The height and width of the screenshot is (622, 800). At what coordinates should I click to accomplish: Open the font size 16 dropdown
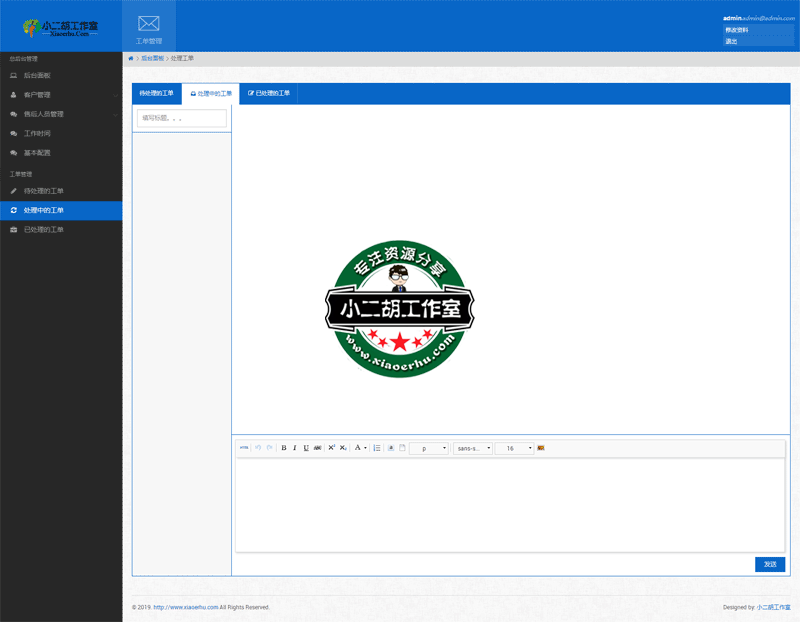515,448
